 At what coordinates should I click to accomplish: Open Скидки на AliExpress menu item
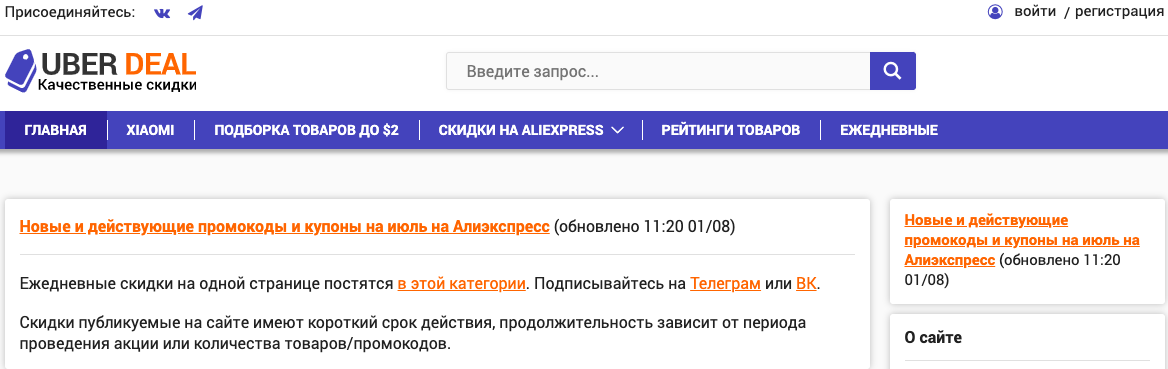[x=521, y=130]
